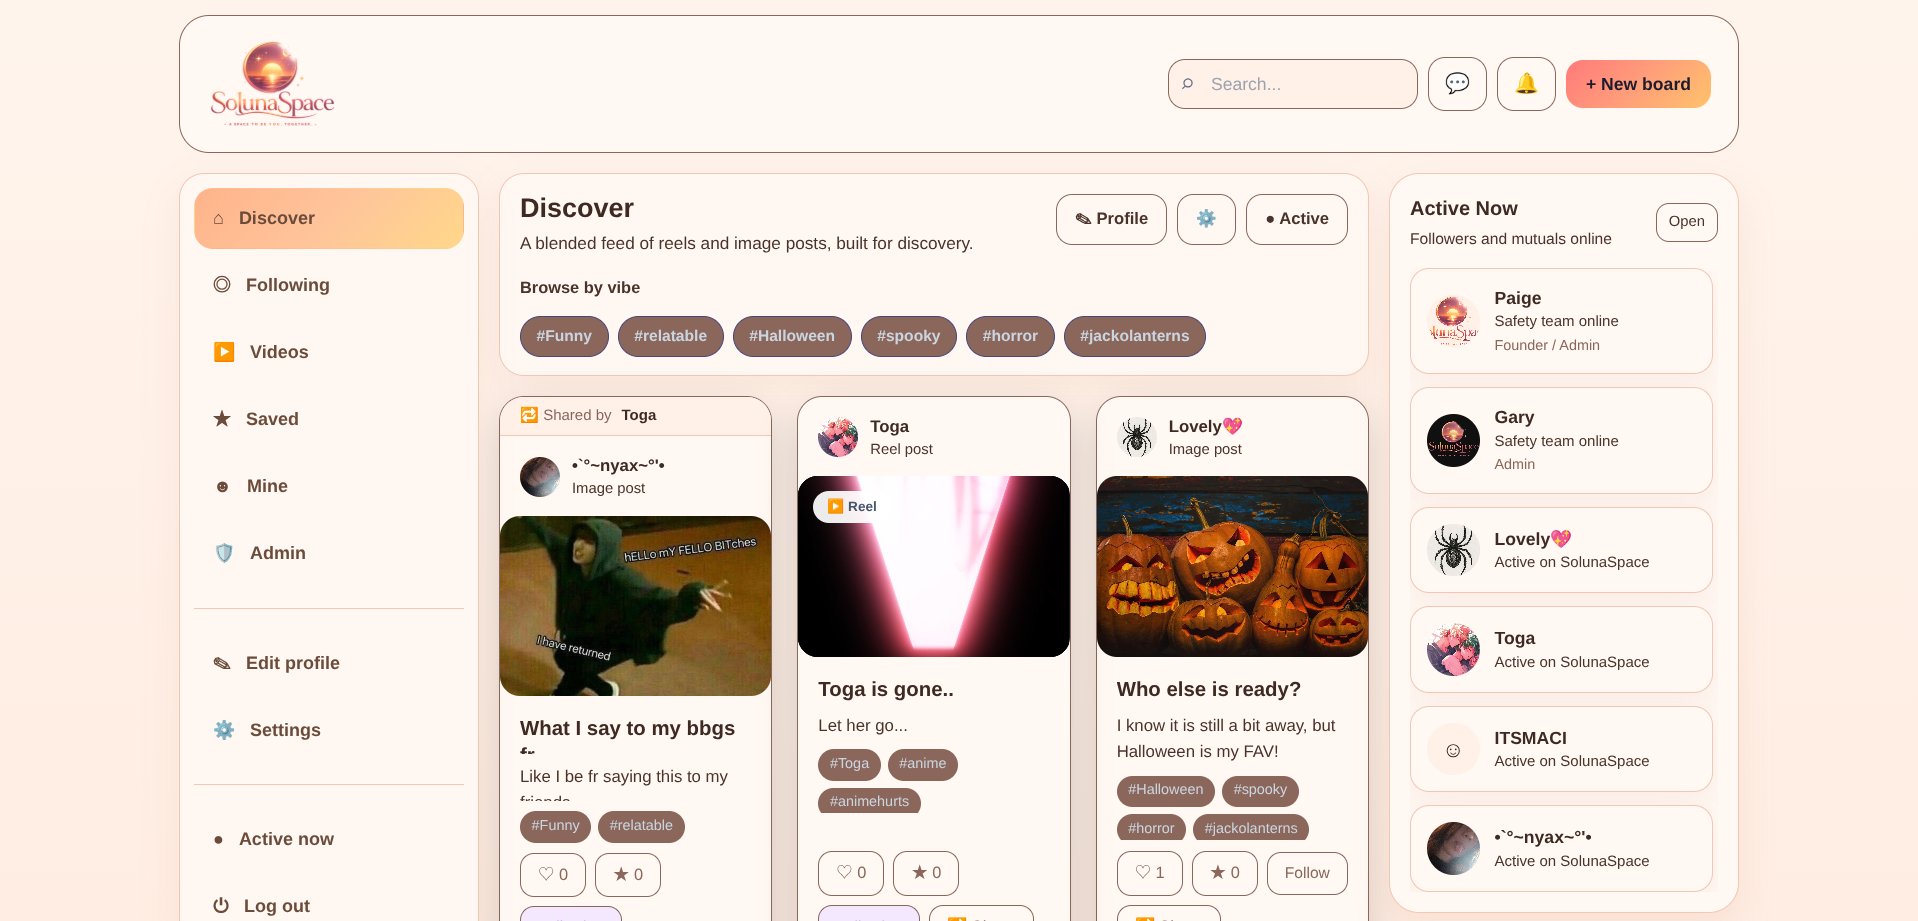The image size is (1918, 921).
Task: Filter by the #relatable vibe chip
Action: pos(670,336)
